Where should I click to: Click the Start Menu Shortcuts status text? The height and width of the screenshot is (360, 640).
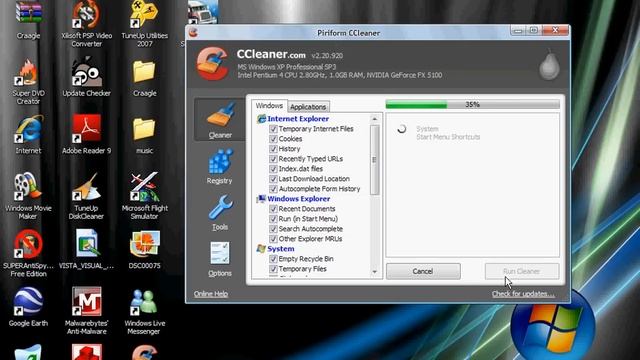click(448, 137)
